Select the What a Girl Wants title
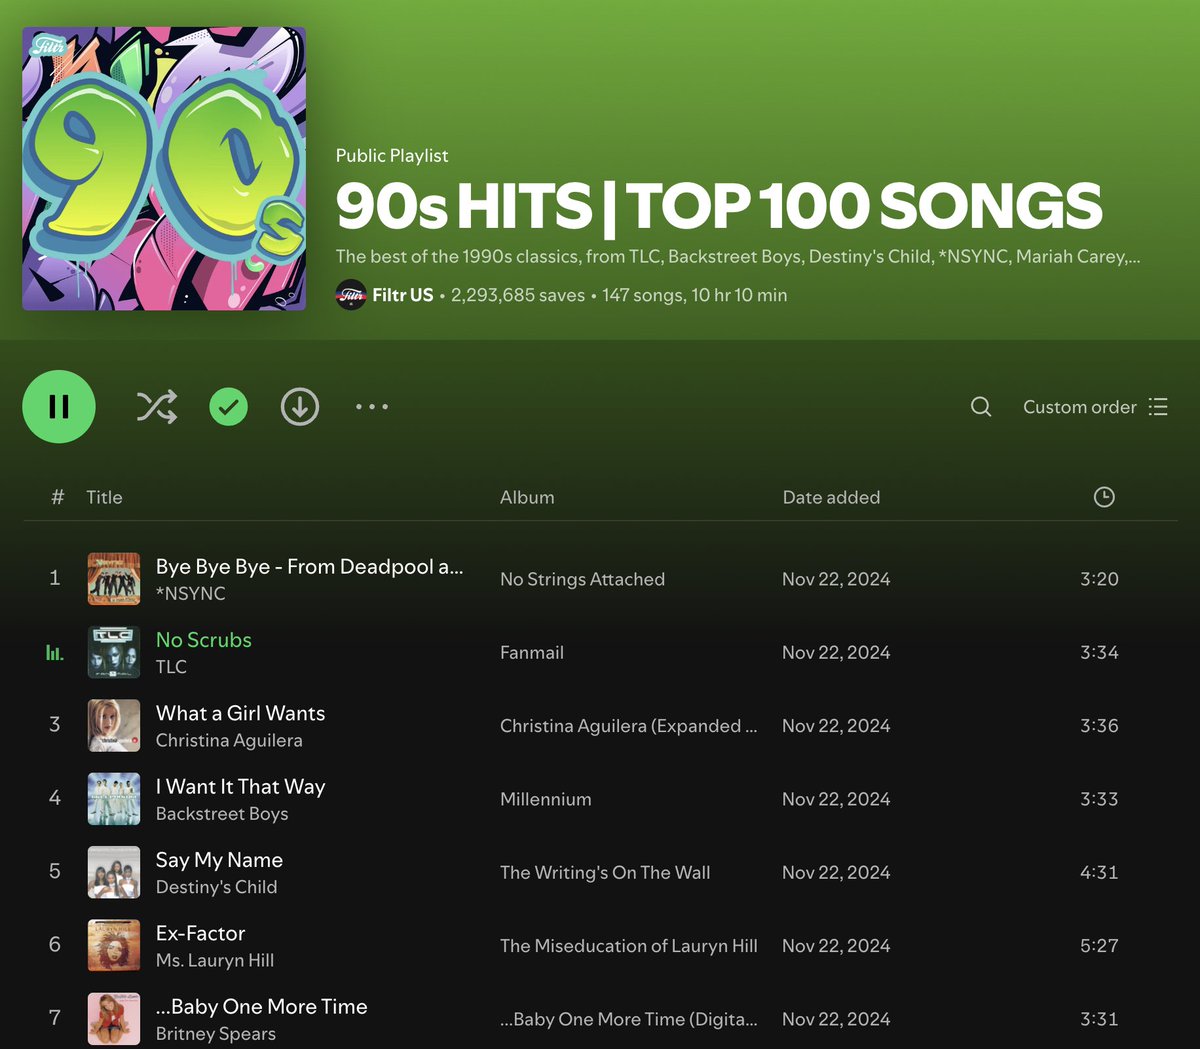The width and height of the screenshot is (1200, 1049). coord(240,713)
